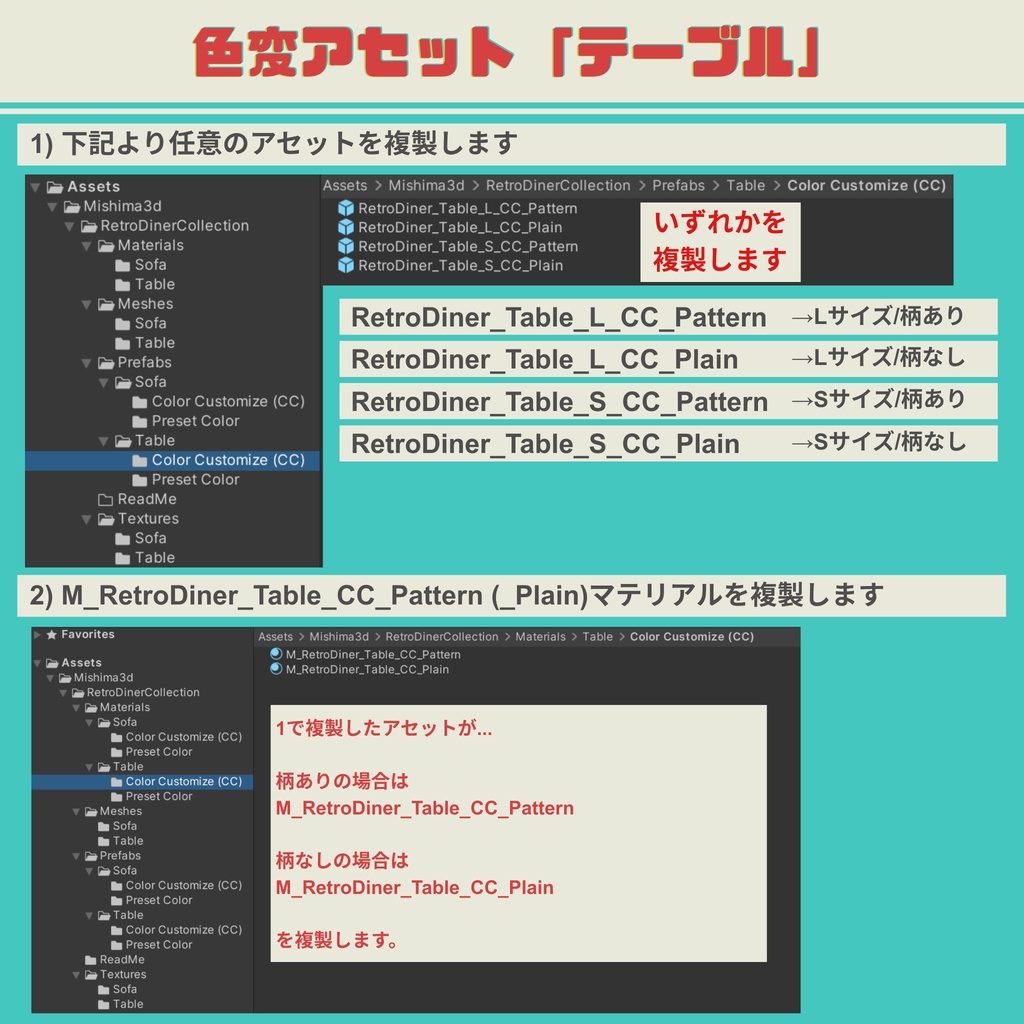Click the Favorites star icon
Image resolution: width=1024 pixels, height=1024 pixels.
point(52,634)
